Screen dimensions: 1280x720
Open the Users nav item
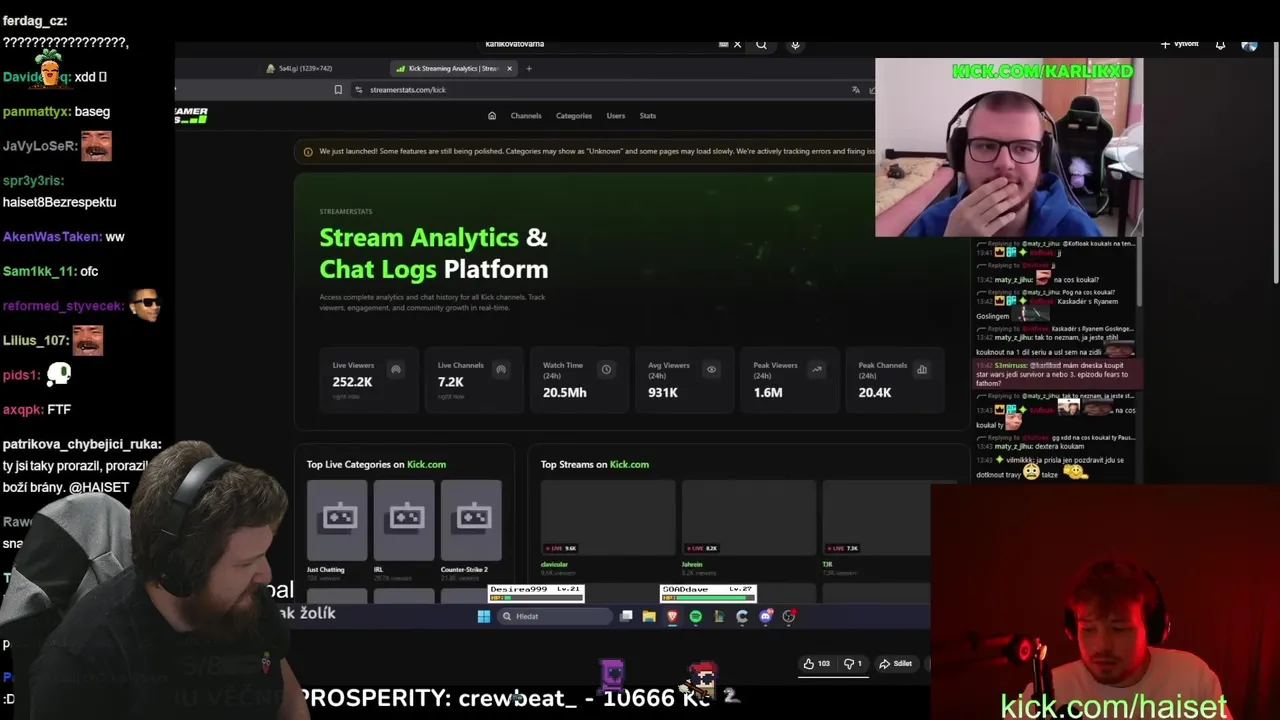click(616, 116)
